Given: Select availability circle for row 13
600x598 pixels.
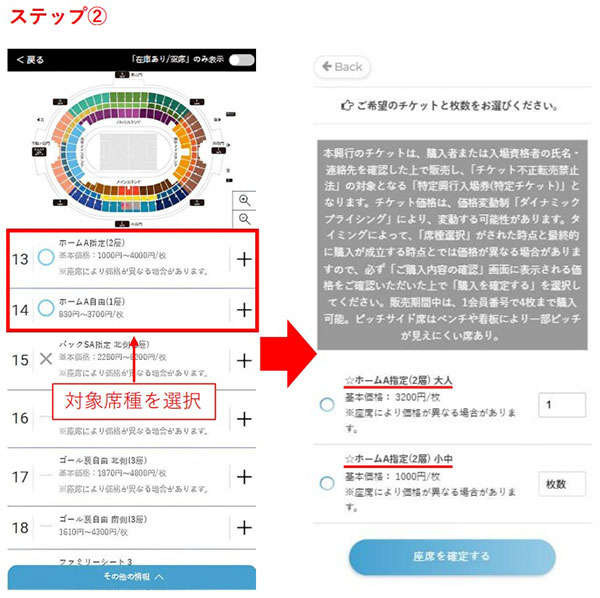Looking at the screenshot, I should 46,257.
